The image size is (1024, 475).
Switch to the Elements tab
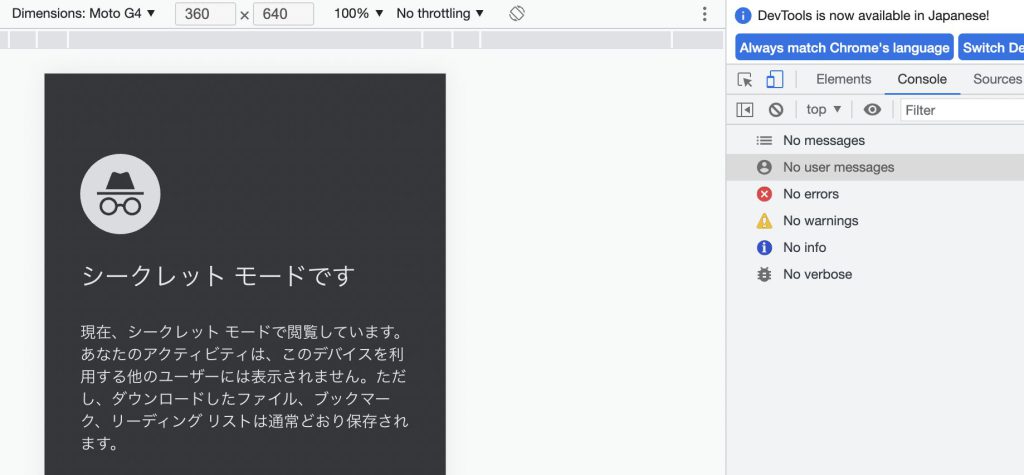[x=844, y=79]
